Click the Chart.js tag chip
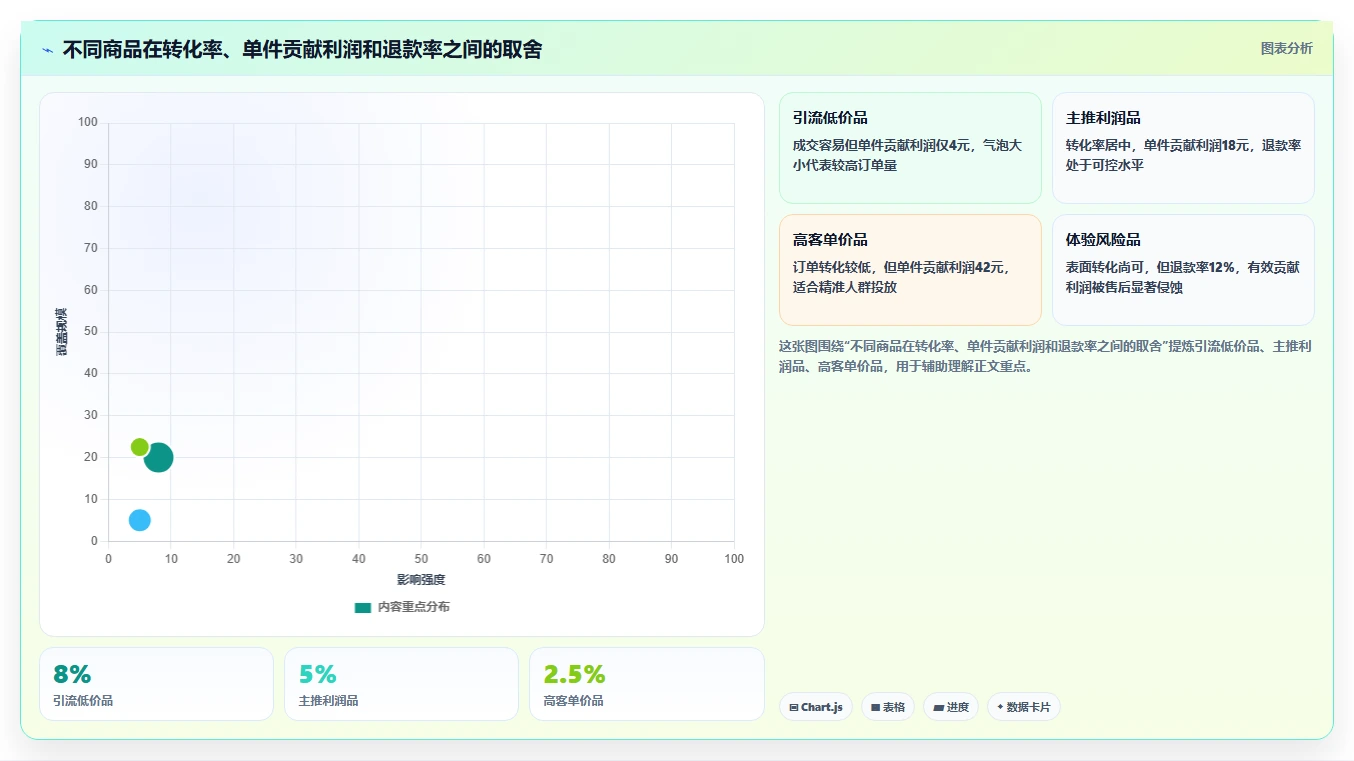 tap(816, 707)
